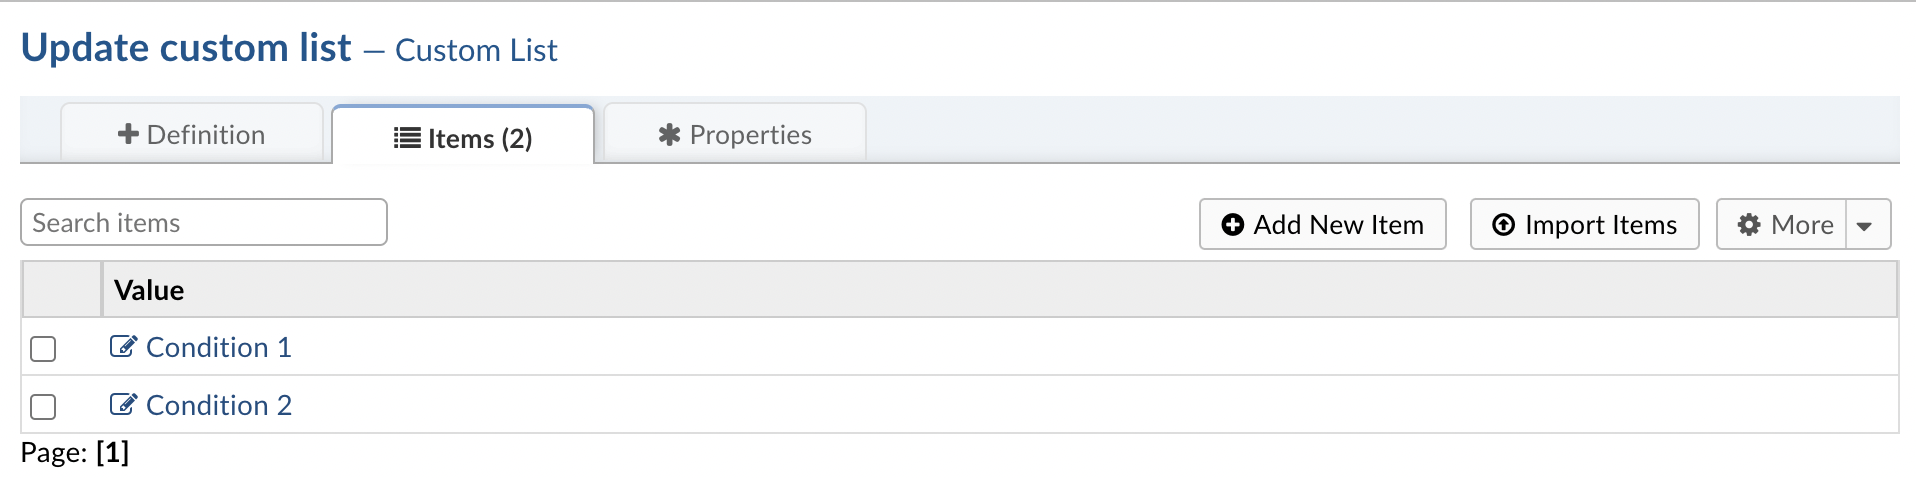Click the plus-circle icon in Add New Item
This screenshot has width=1916, height=478.
[x=1233, y=225]
